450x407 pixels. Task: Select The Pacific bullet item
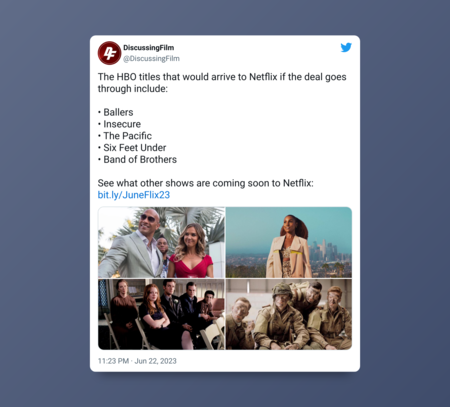125,136
